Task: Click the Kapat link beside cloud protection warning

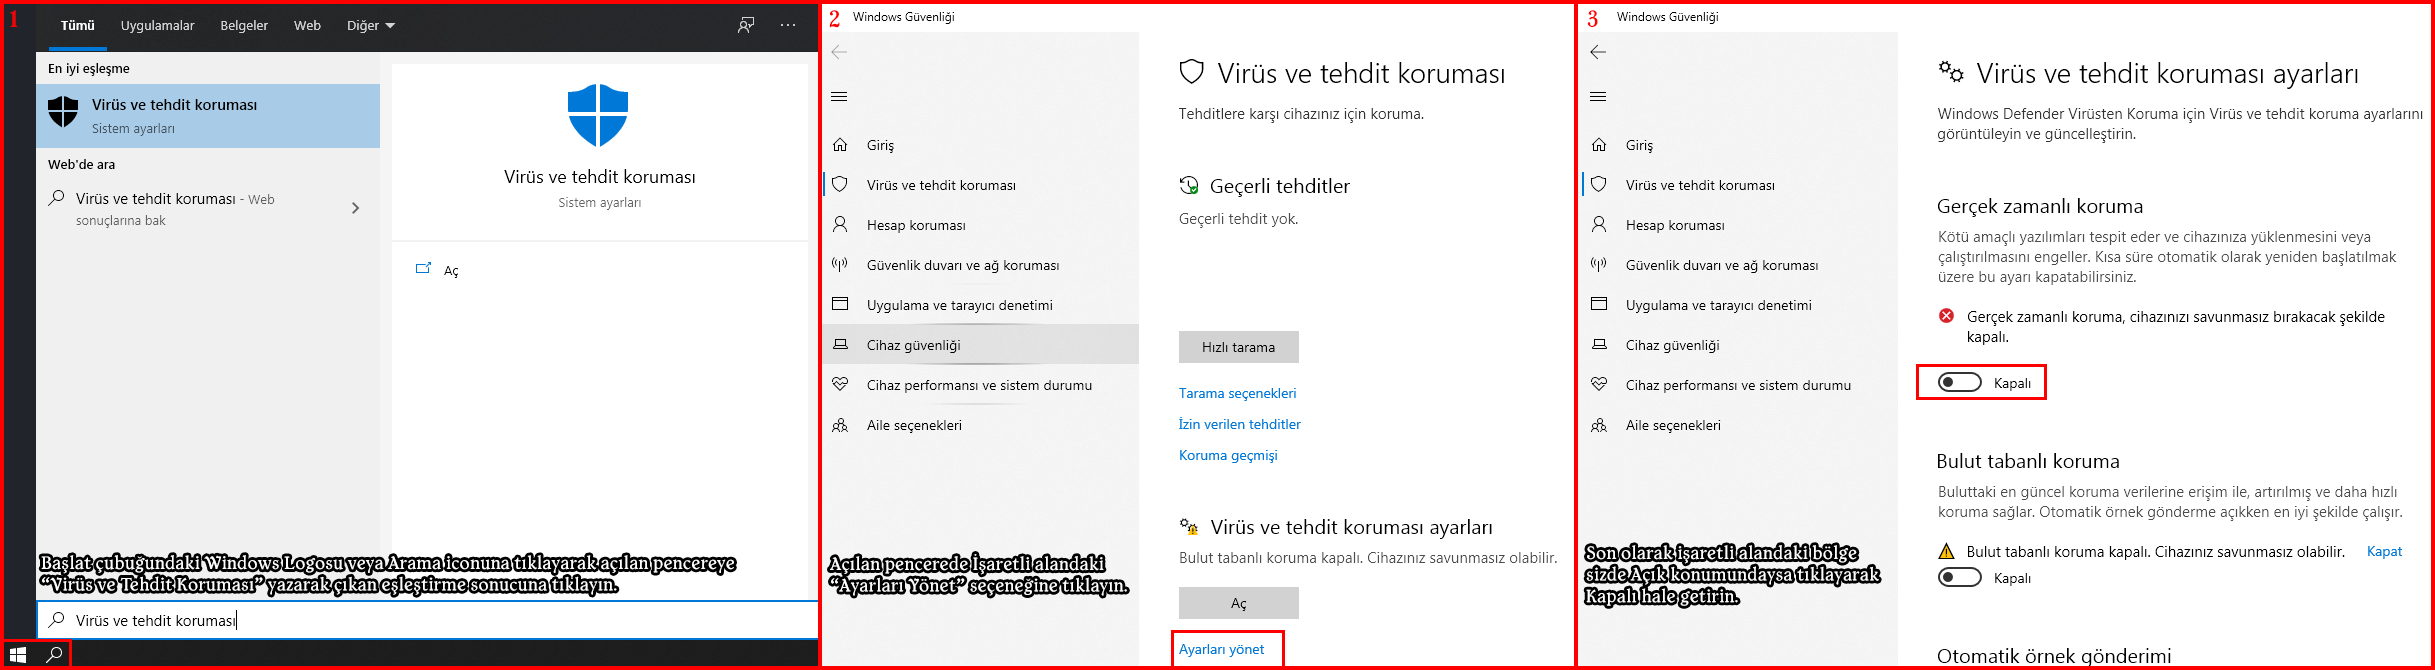Action: (x=2383, y=551)
